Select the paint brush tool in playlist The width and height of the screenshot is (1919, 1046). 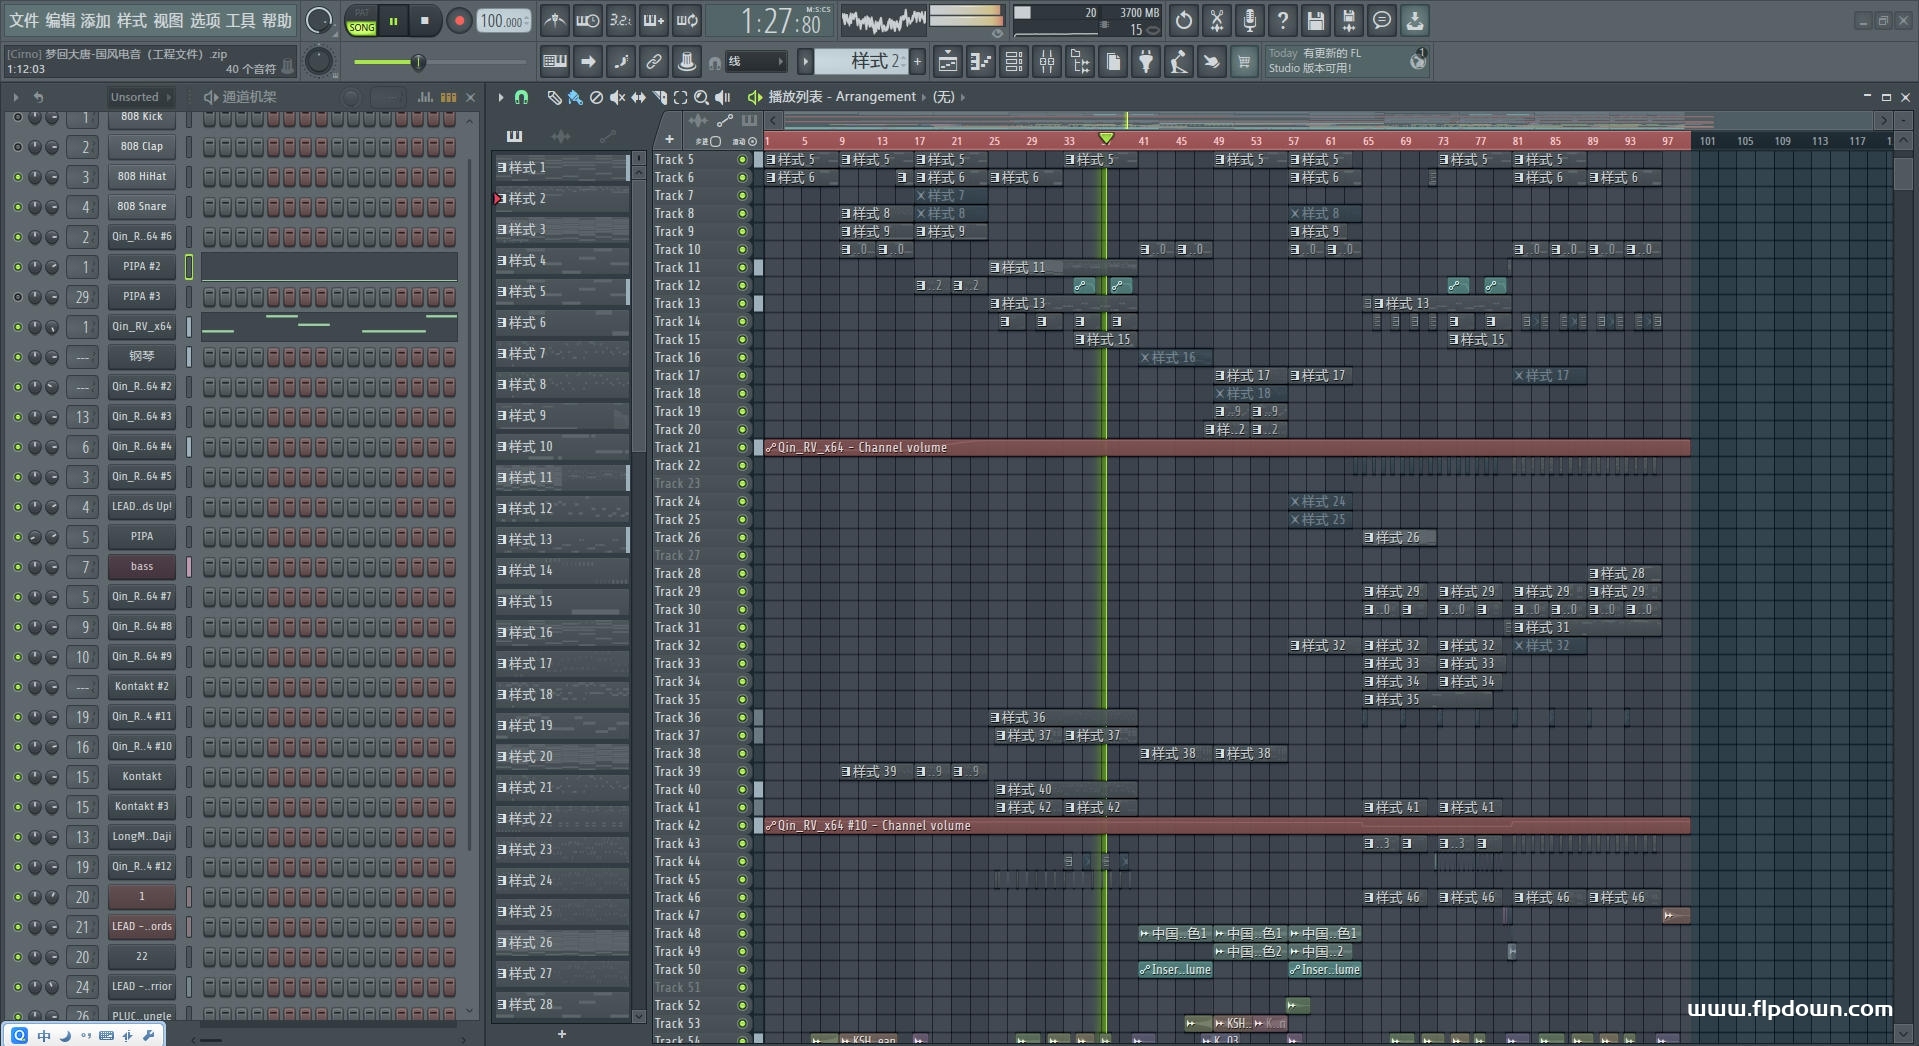[x=575, y=97]
